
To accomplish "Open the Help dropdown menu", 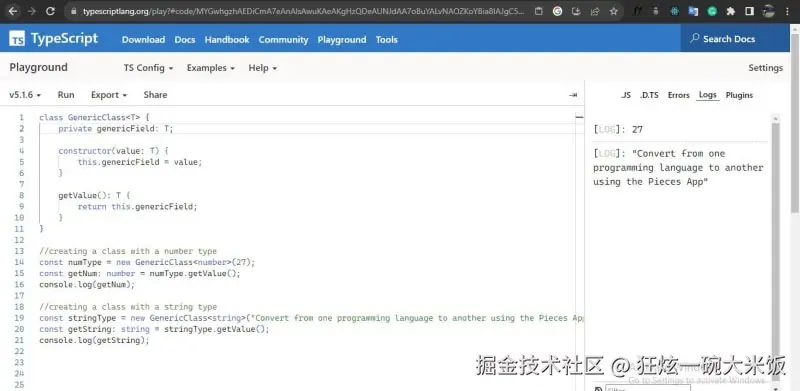I will (x=262, y=68).
